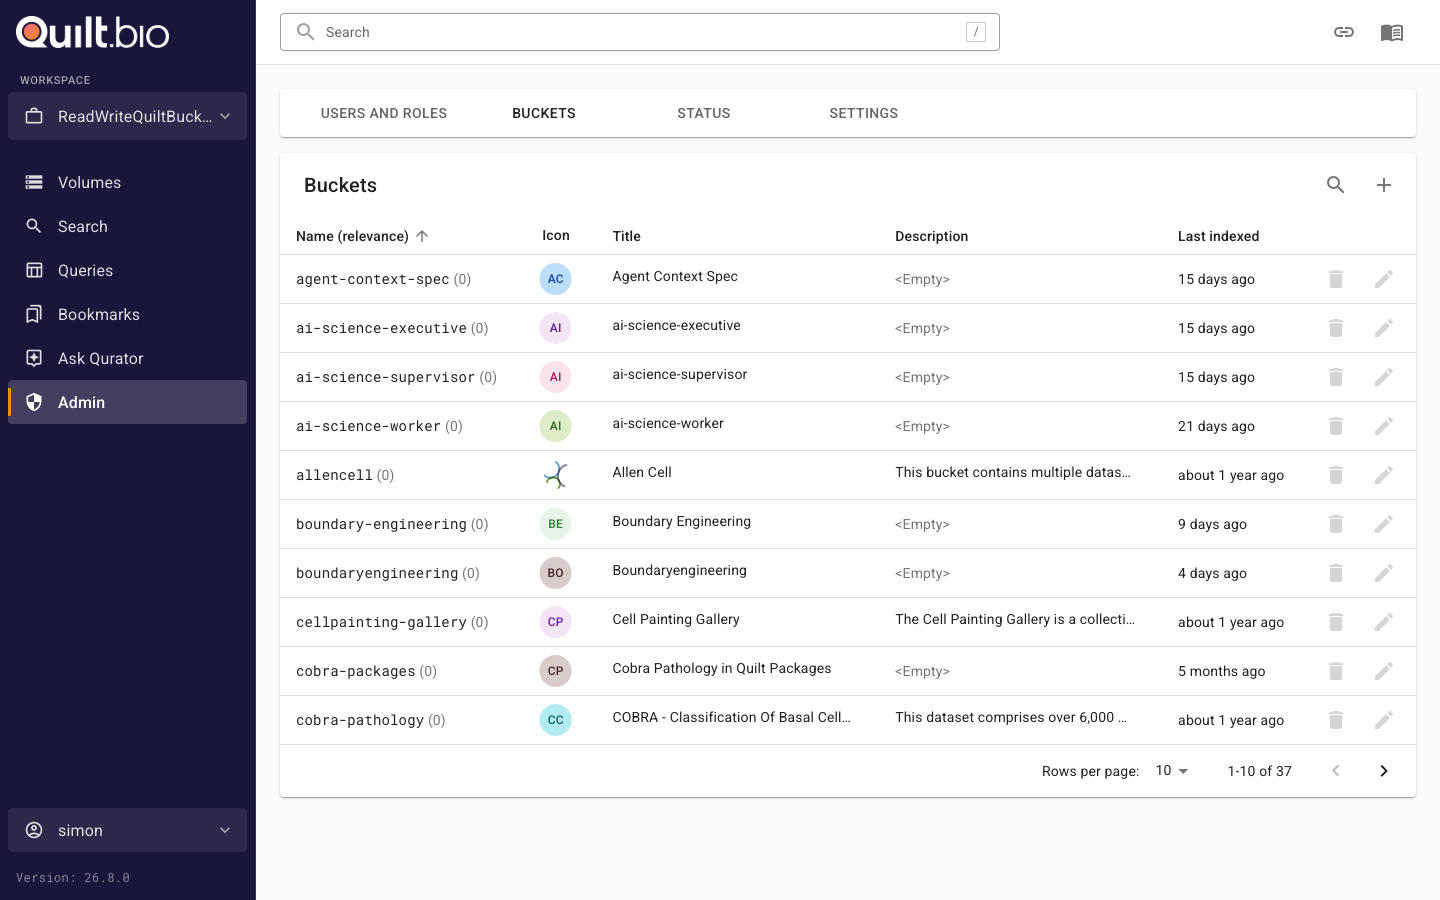Open the rows per page dropdown
The height and width of the screenshot is (900, 1440).
tap(1172, 771)
